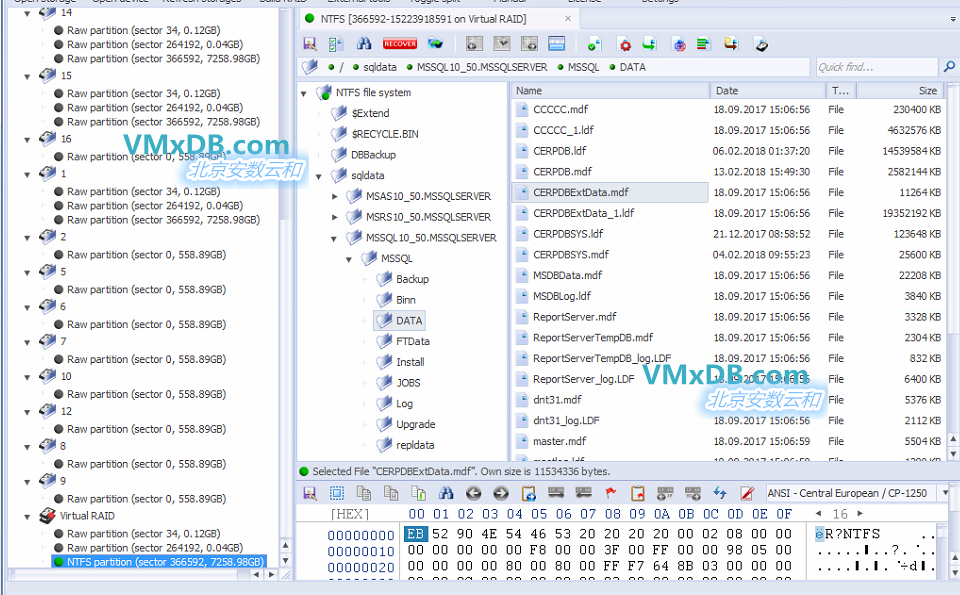This screenshot has height=595, width=960.
Task: Click the file icon with globe
Action: pos(678,44)
